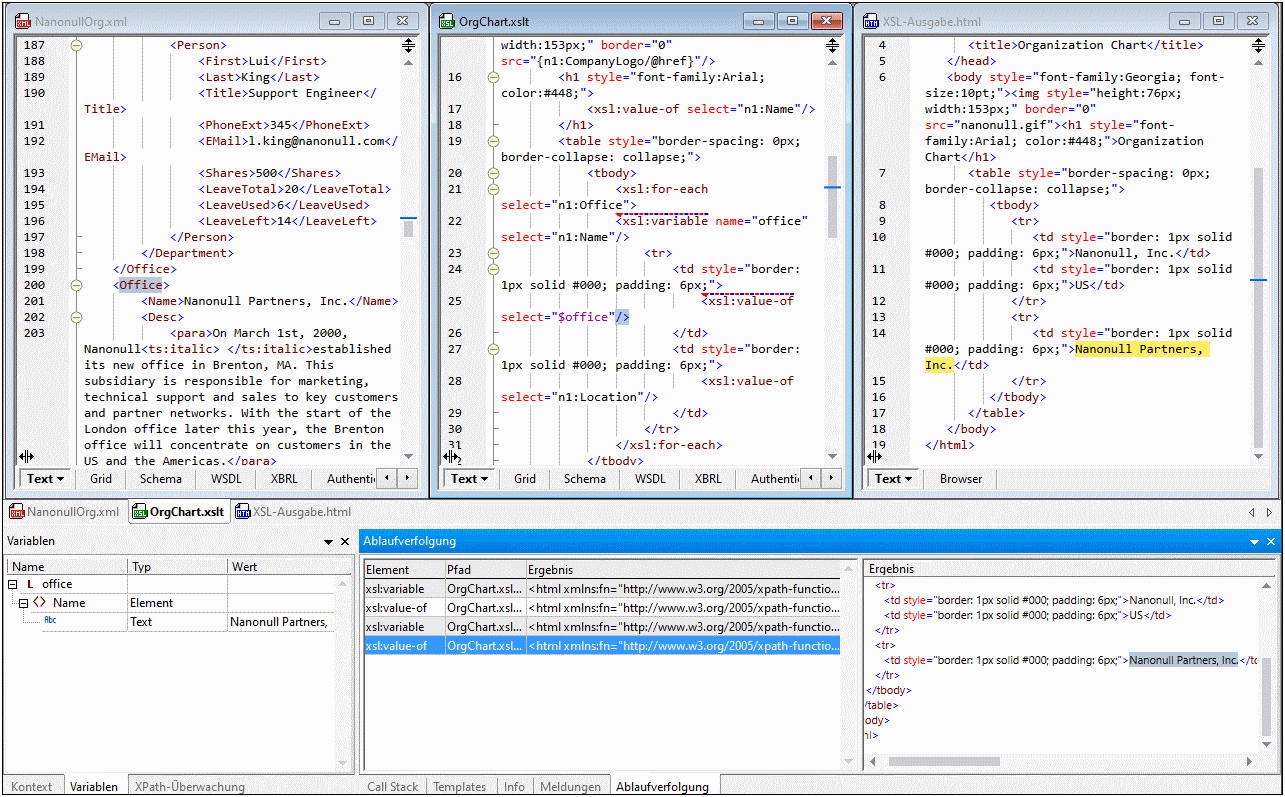Screen dimensions: 1285x797
Task: Click the split-view icon atop OrgChart.xslt editor
Action: [x=833, y=45]
